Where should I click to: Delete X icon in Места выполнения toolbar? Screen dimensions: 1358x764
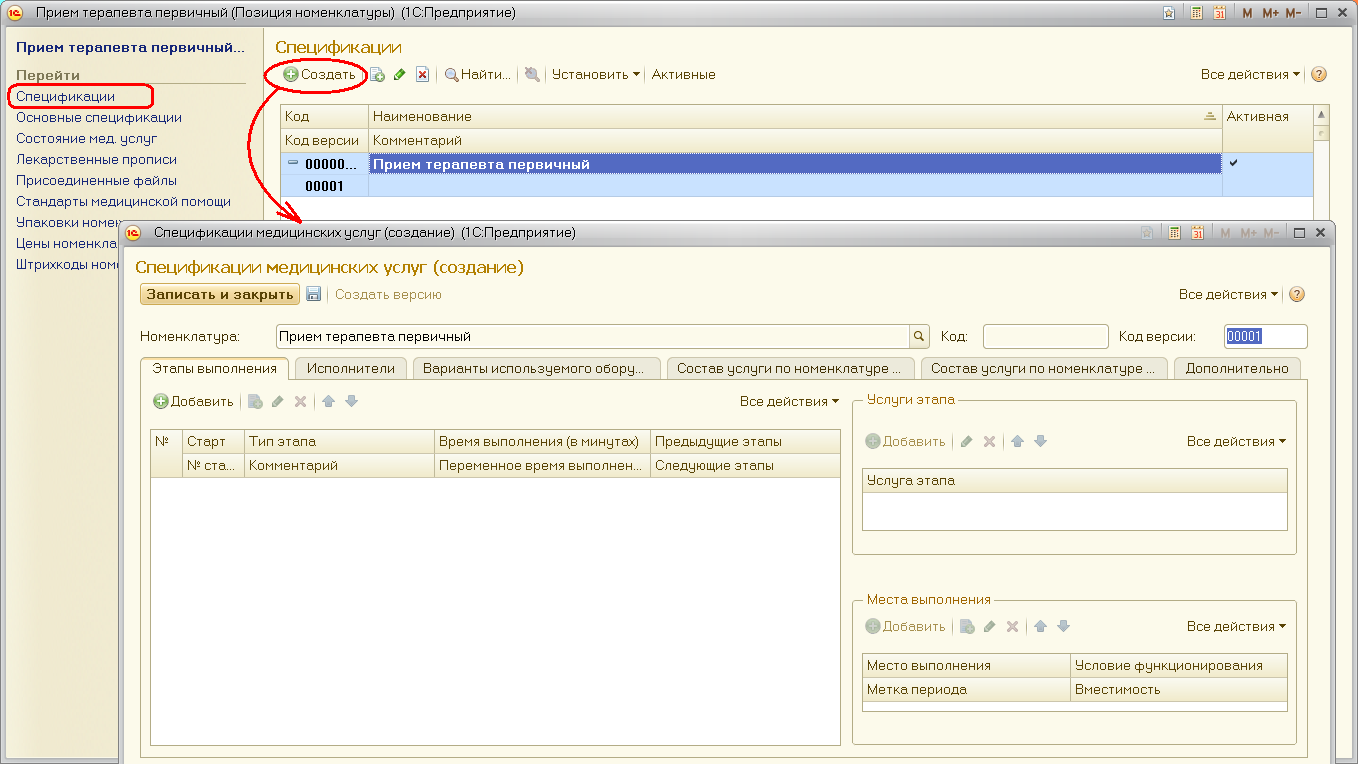pos(1012,626)
